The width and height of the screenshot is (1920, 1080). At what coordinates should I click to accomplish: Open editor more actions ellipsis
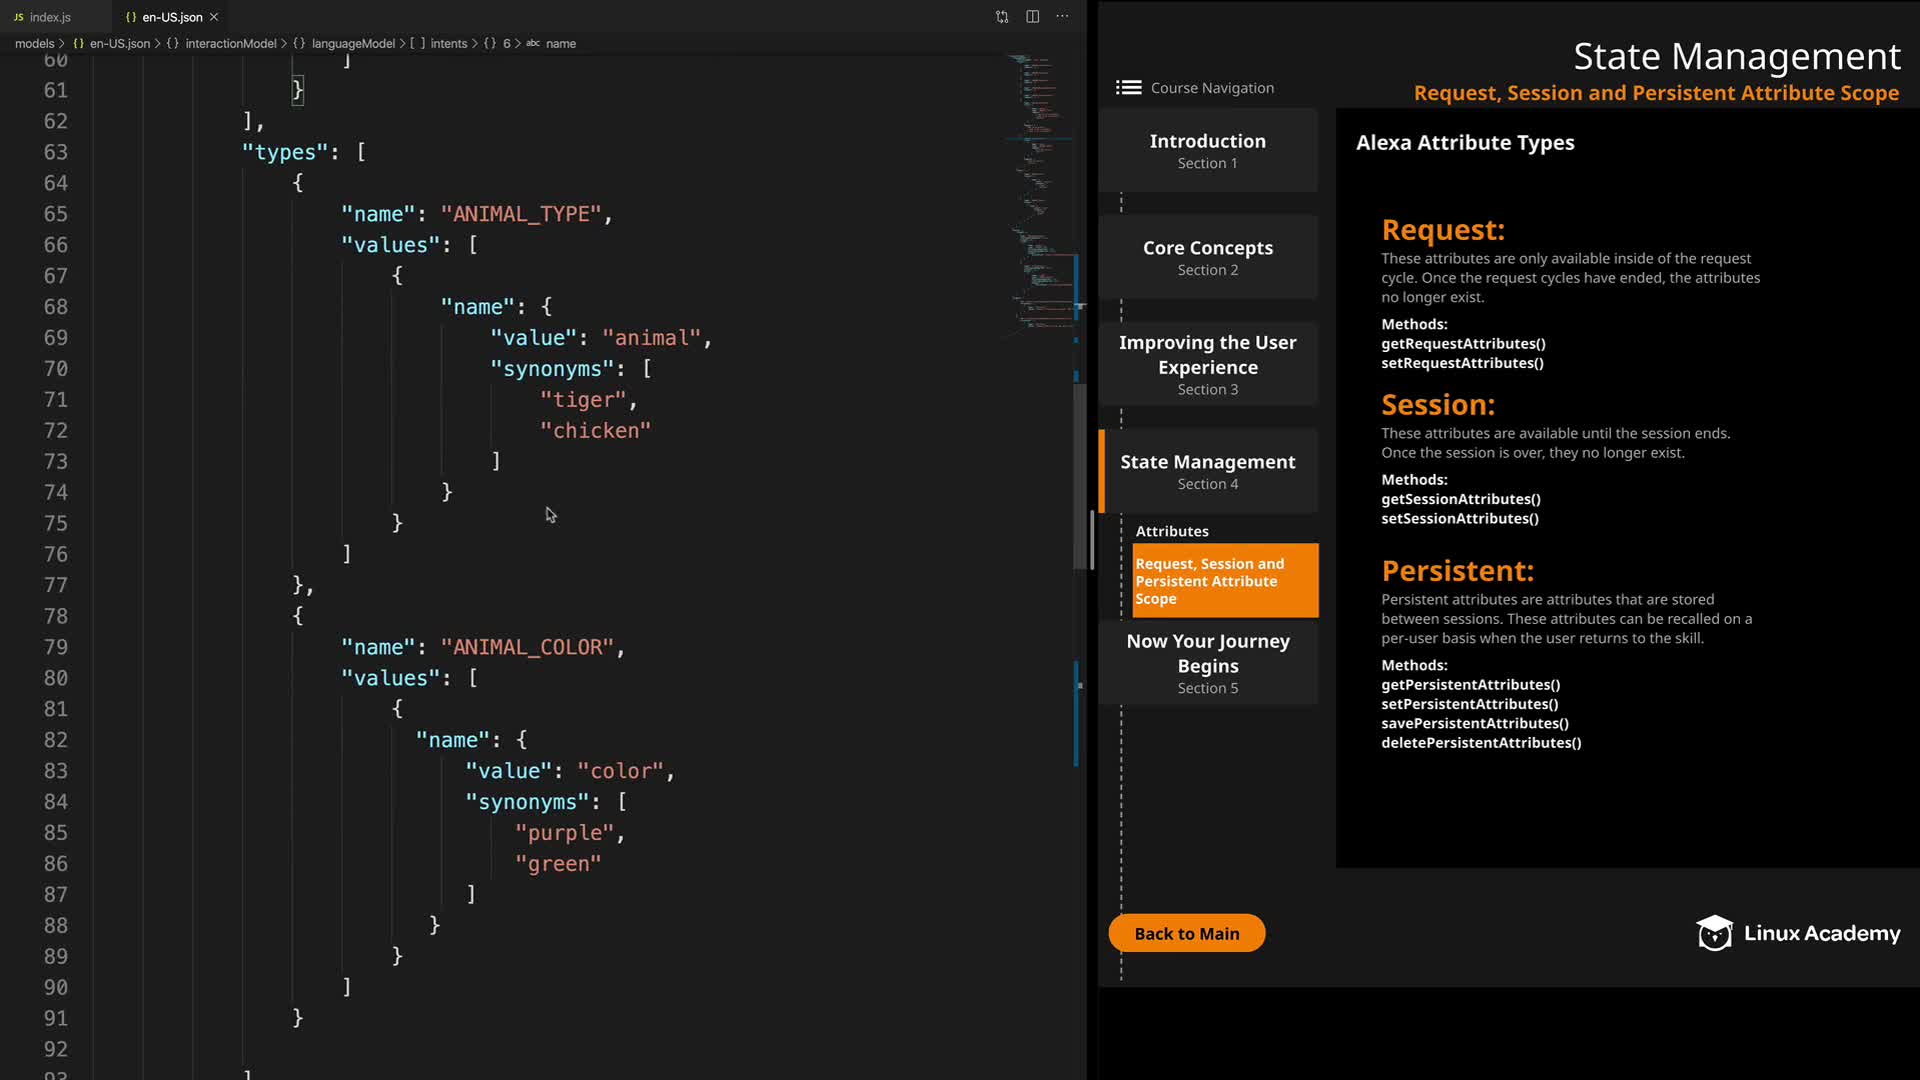[1063, 17]
